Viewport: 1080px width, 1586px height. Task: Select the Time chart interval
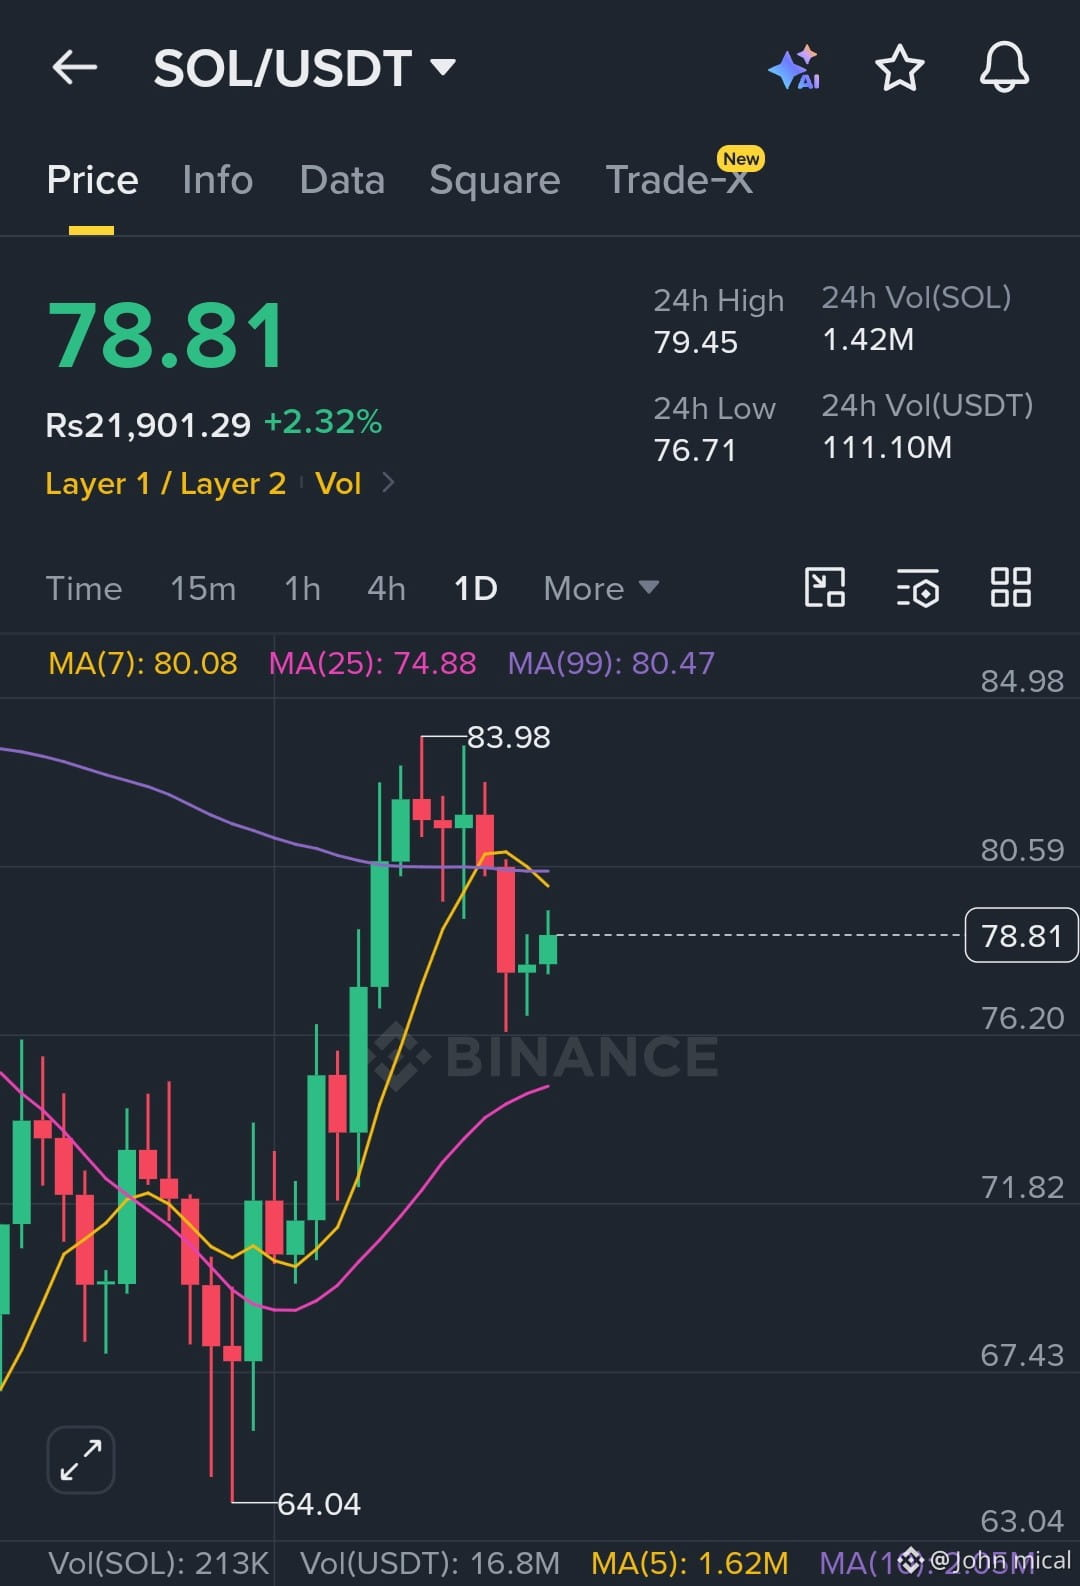83,588
